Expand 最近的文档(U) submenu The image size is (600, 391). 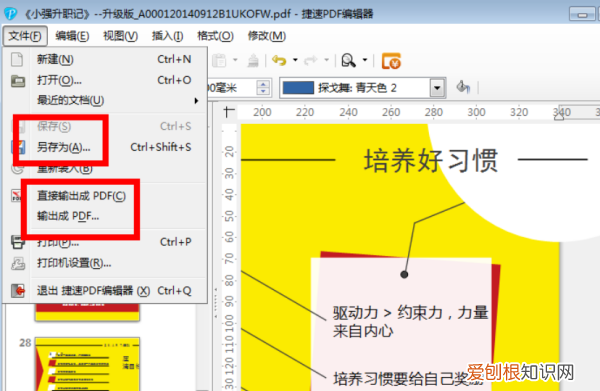(x=105, y=100)
